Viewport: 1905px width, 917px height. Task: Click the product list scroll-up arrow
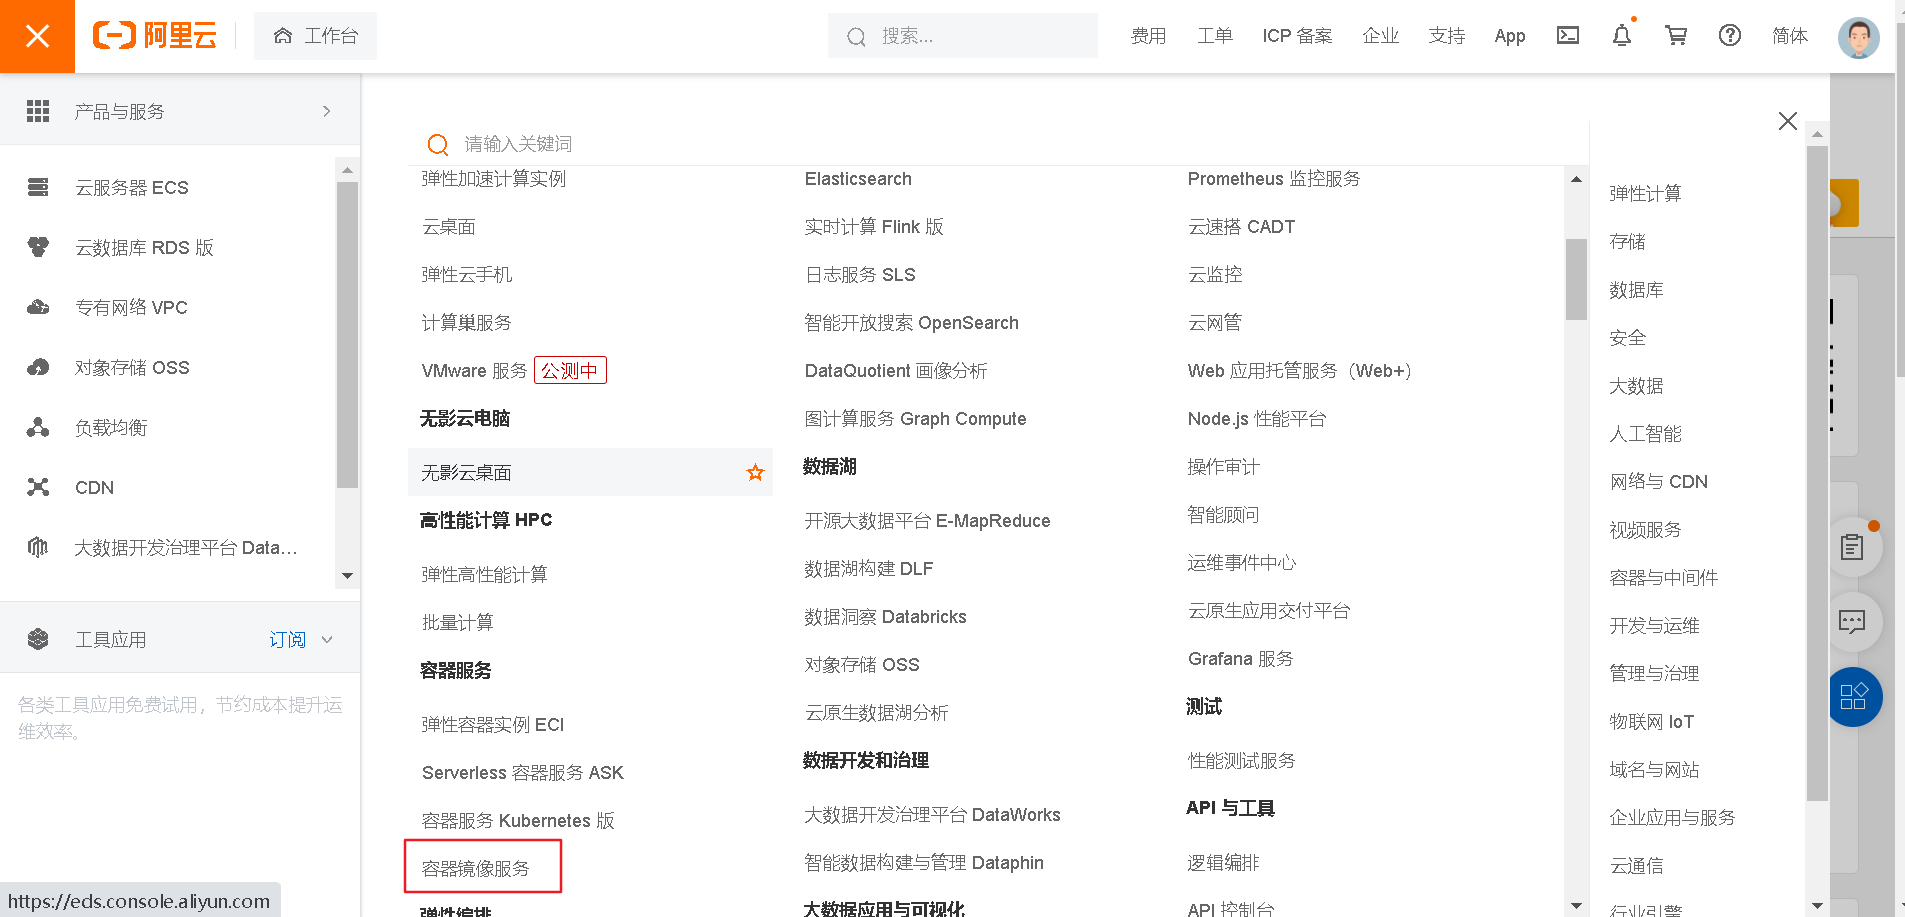[1576, 180]
